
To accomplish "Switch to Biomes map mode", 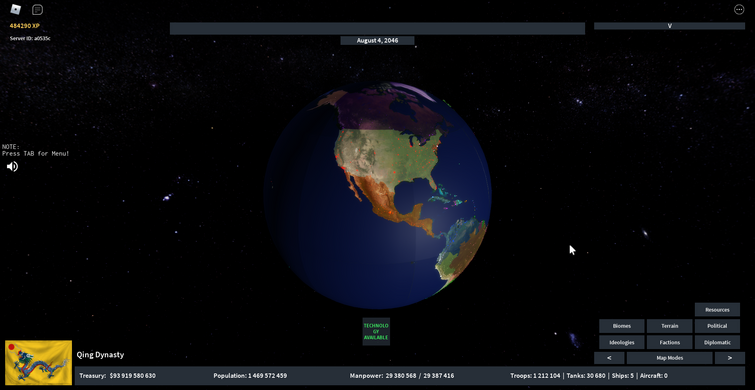I will click(622, 326).
